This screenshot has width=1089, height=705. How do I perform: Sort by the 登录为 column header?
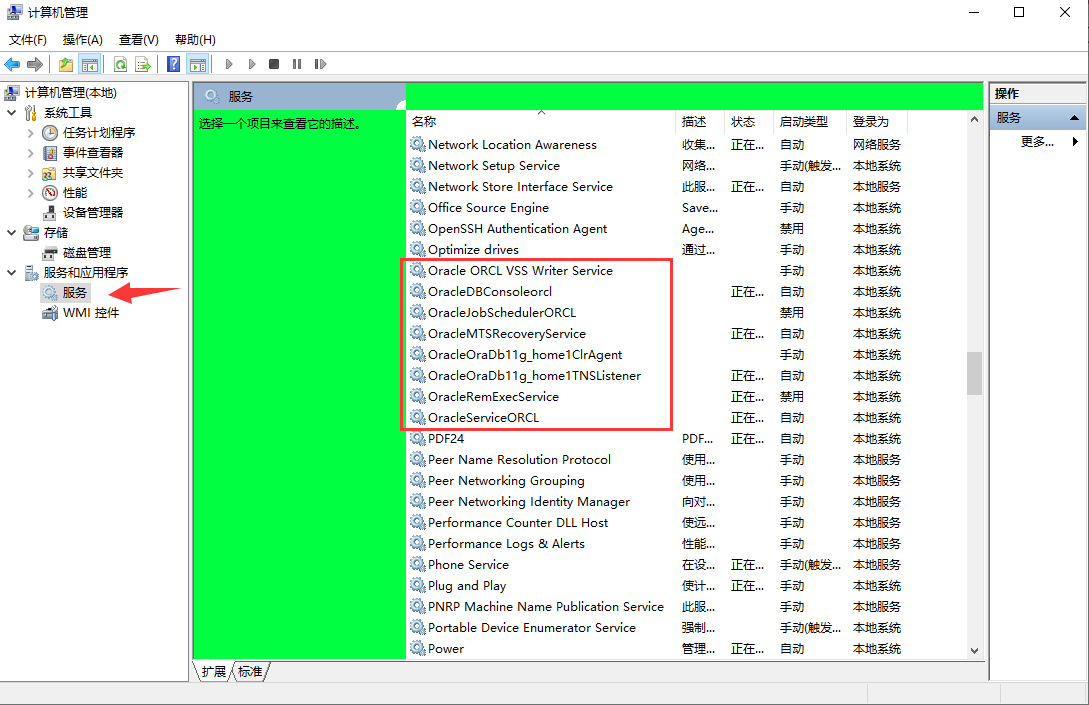coord(877,122)
